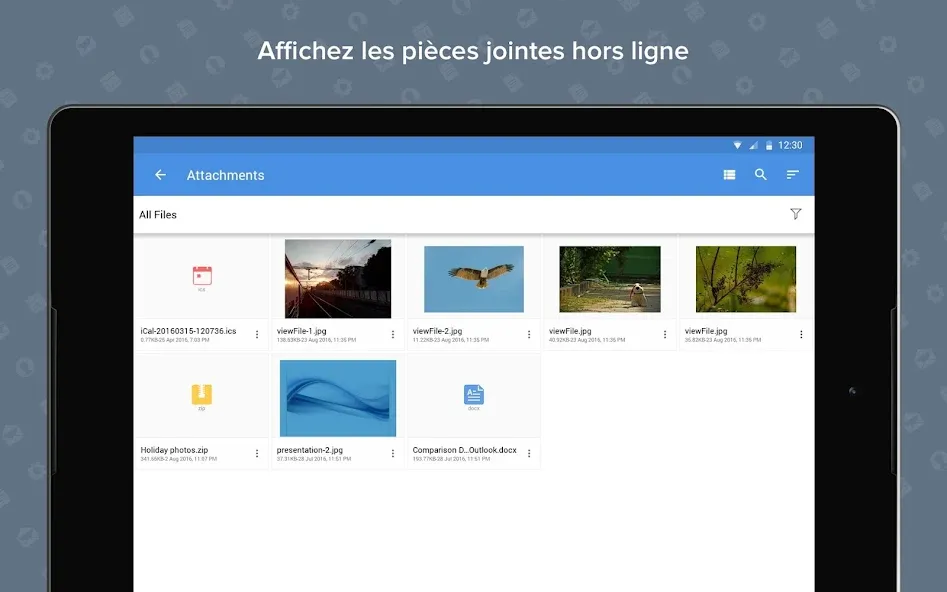
Task: Open more options for Holiday photos.zip
Action: tap(257, 454)
